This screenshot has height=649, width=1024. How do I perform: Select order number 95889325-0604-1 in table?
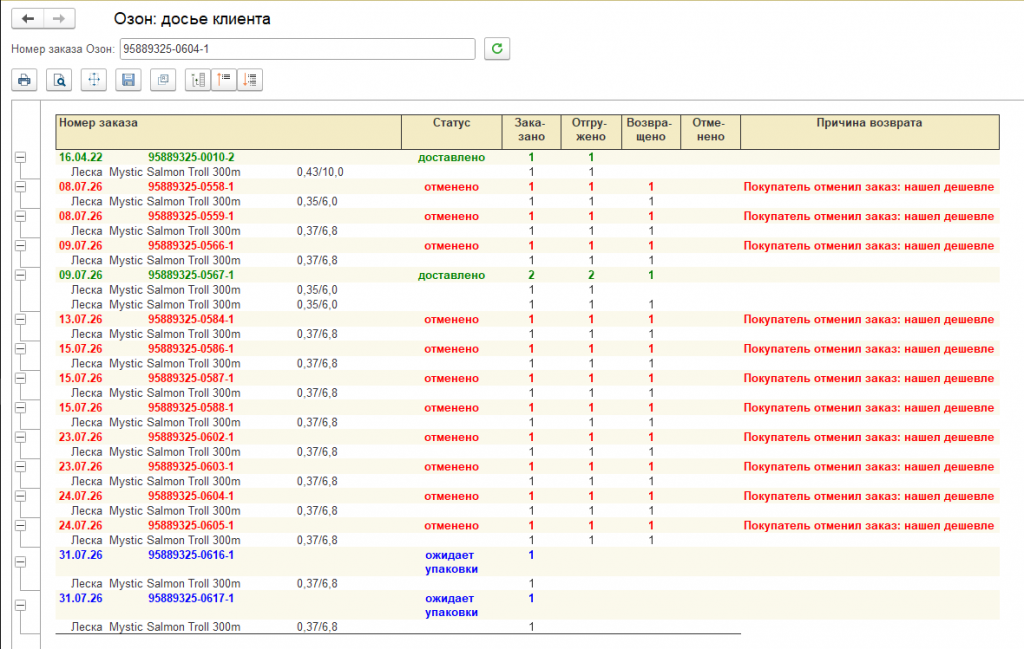[x=191, y=496]
